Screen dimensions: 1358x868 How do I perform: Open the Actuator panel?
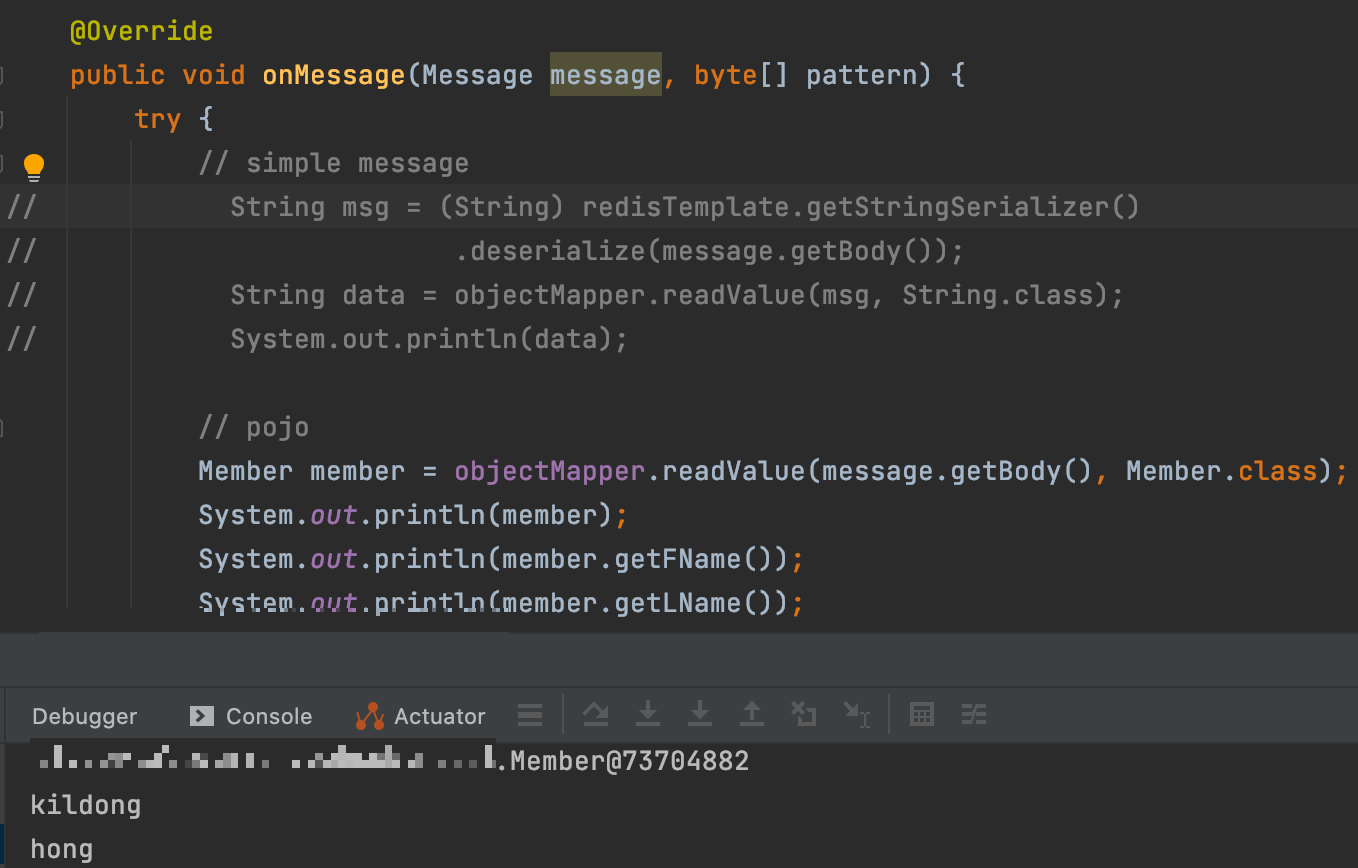click(x=437, y=716)
